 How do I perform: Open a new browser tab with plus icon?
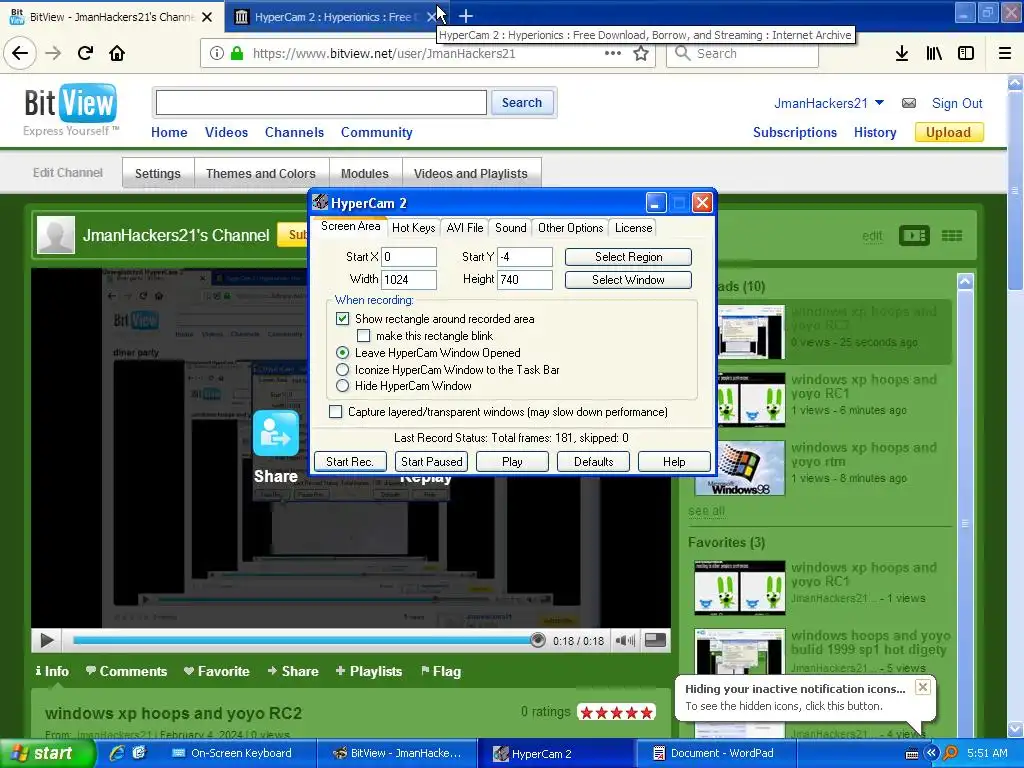(466, 16)
